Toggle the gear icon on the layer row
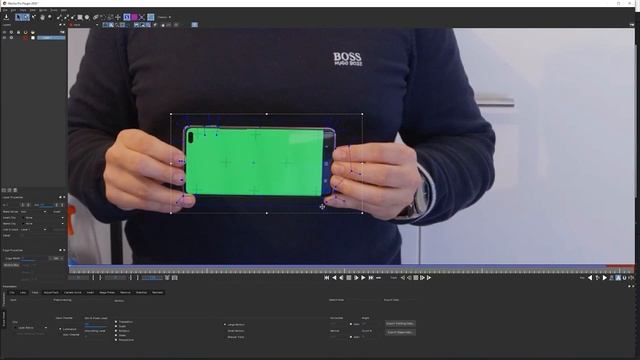The width and height of the screenshot is (640, 360). 11,38
